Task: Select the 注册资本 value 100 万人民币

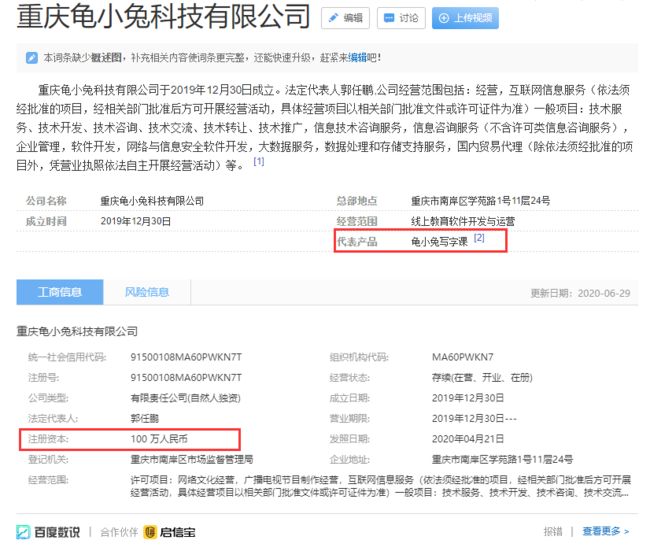Action: point(159,439)
